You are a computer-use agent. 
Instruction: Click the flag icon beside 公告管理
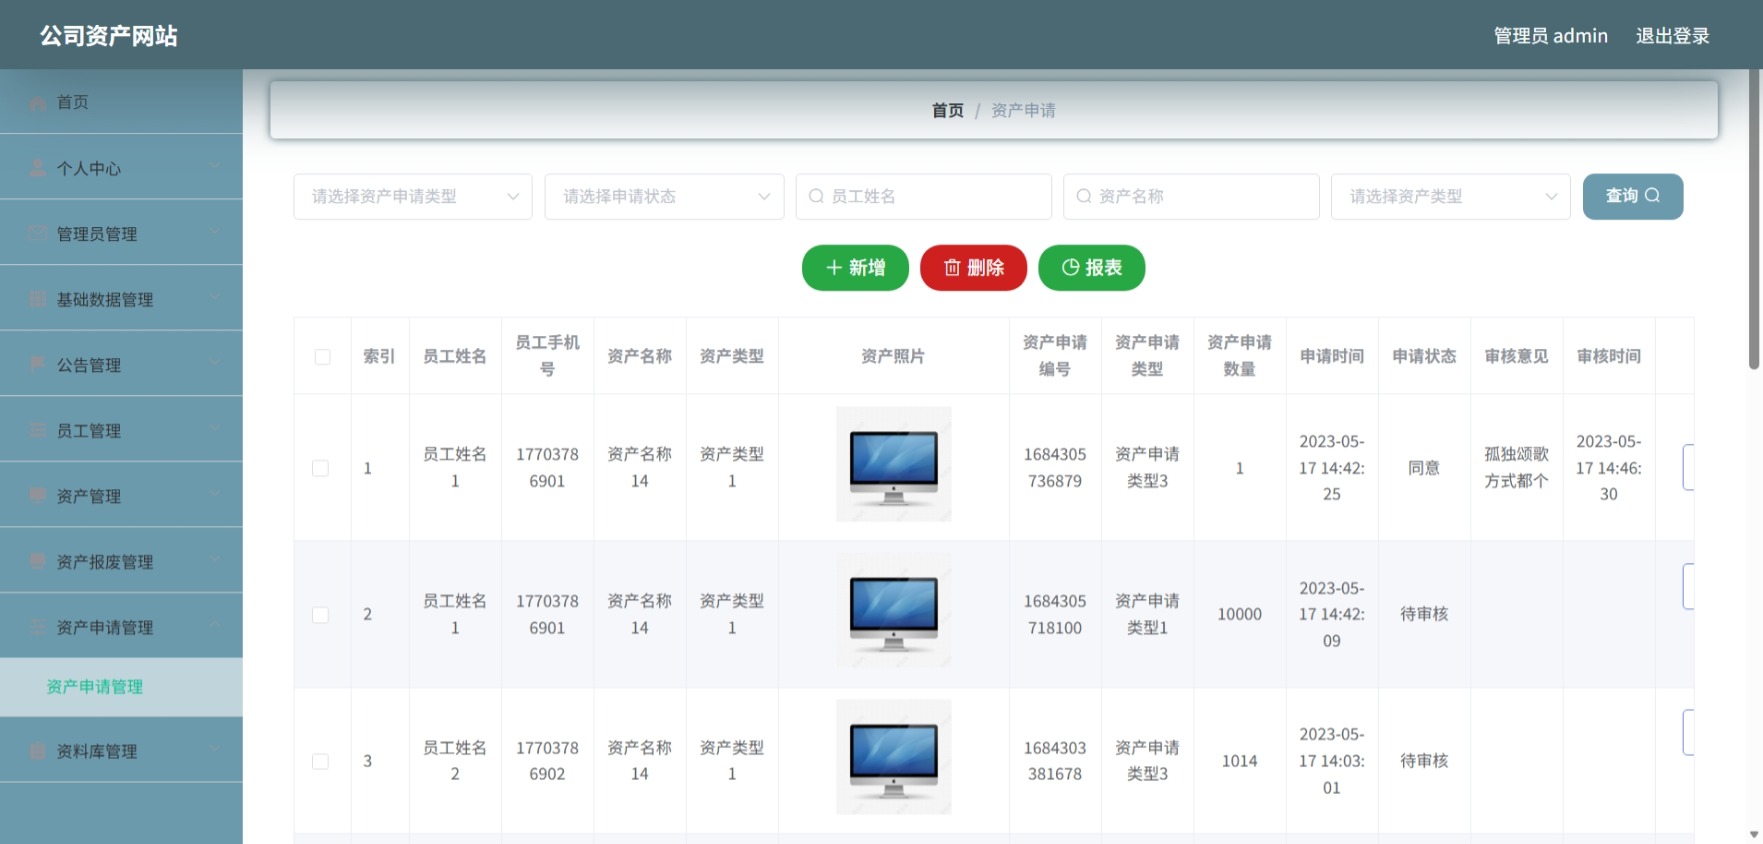click(37, 365)
